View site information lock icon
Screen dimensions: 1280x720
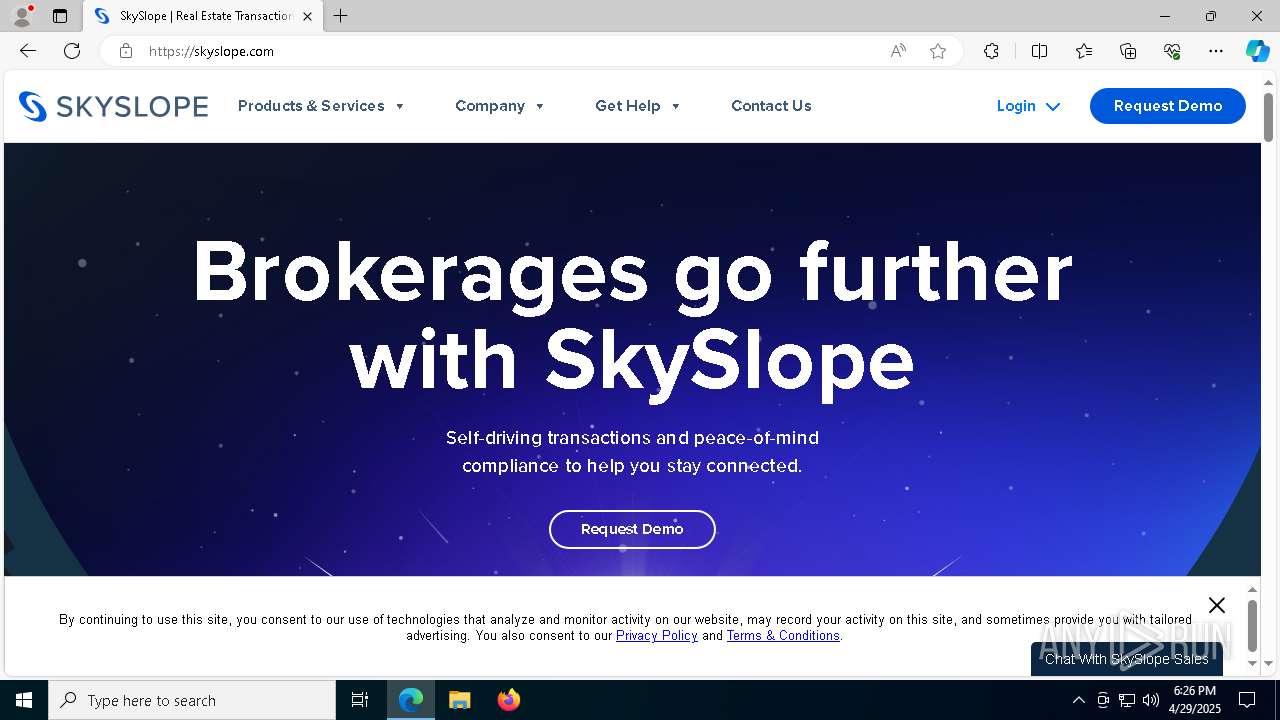[126, 51]
